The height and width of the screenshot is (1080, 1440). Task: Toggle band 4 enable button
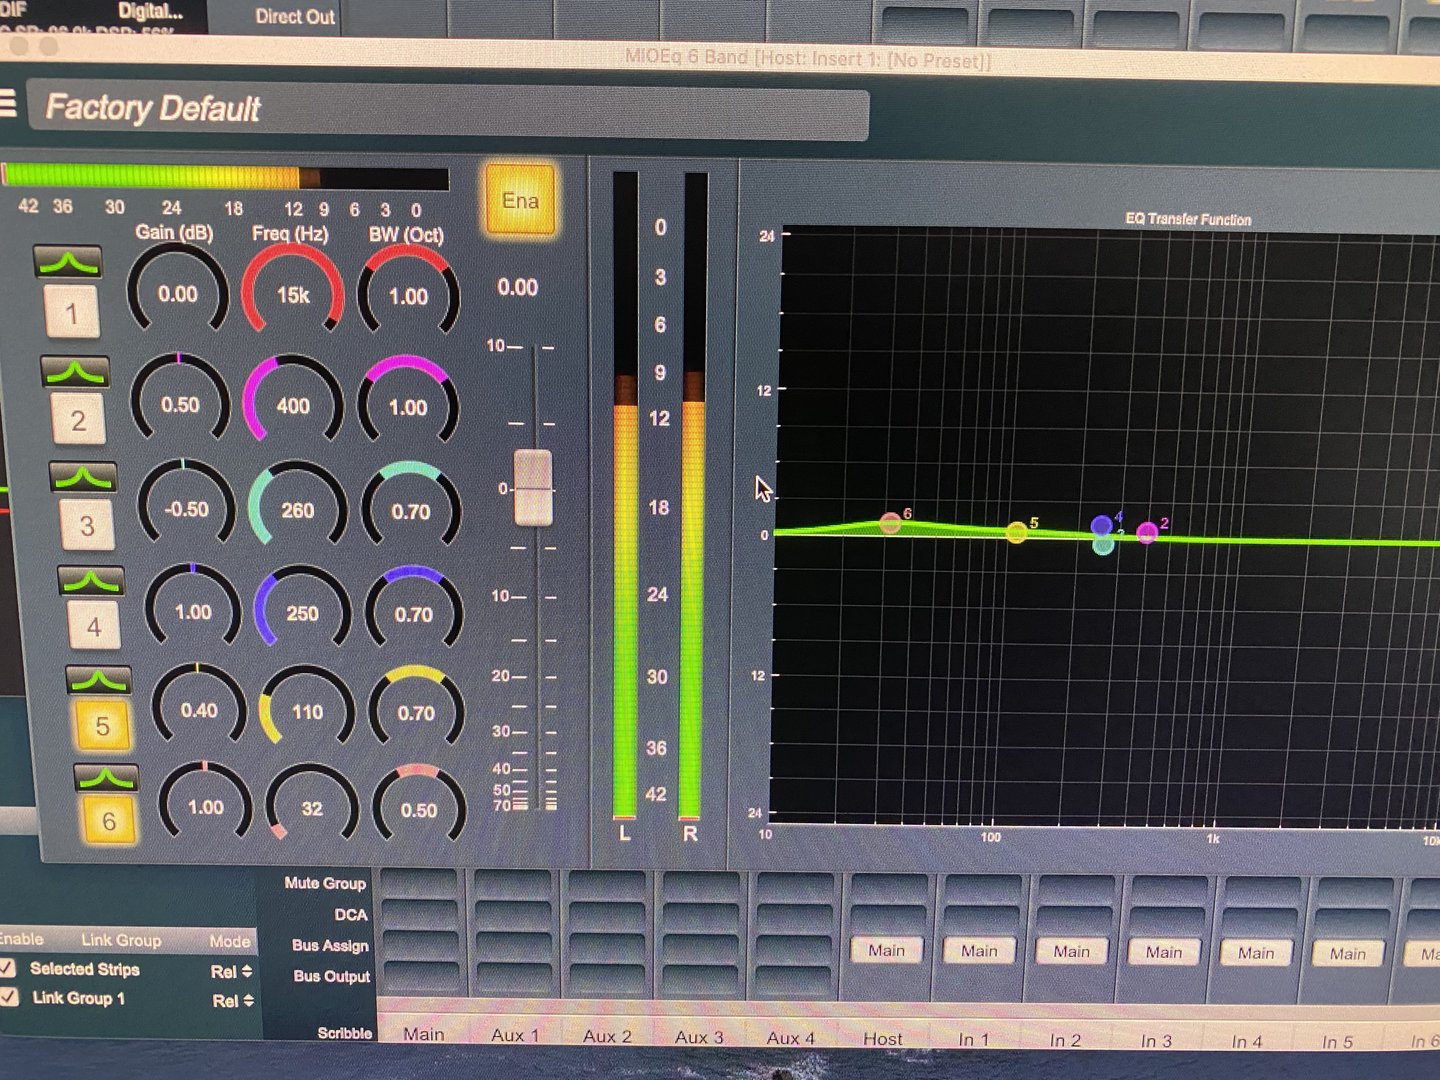(94, 626)
